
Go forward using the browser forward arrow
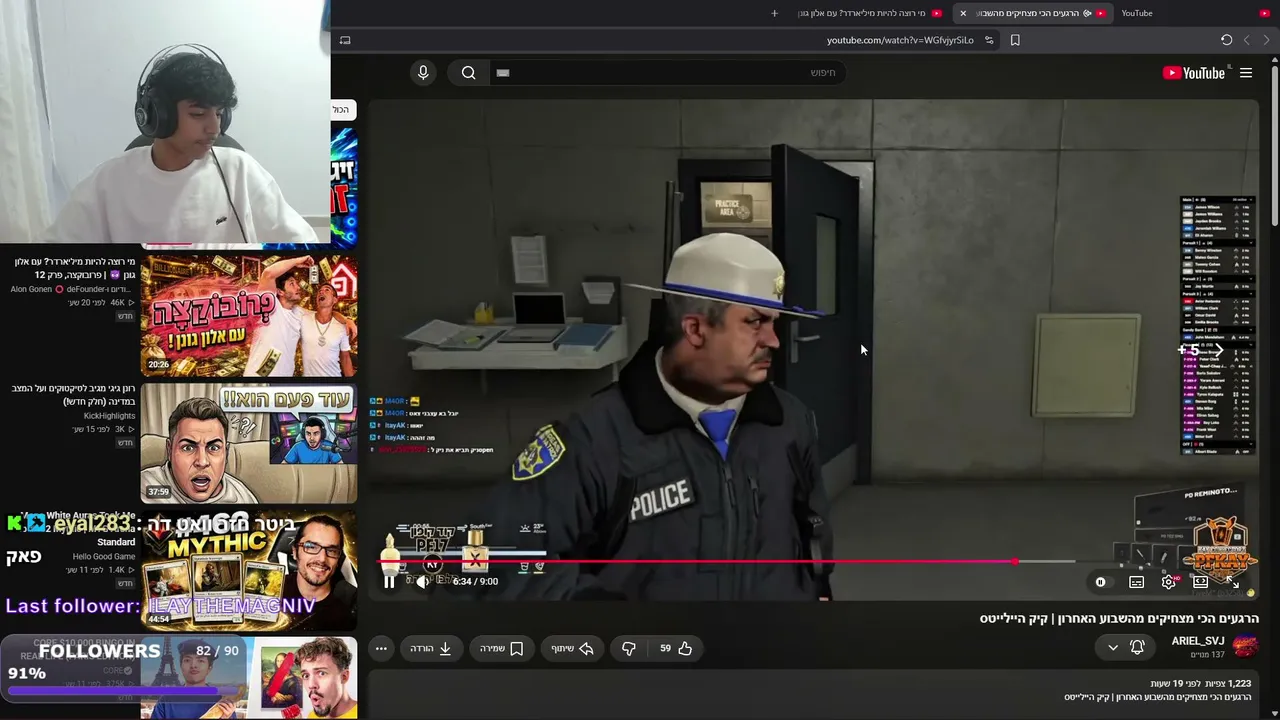(x=1246, y=40)
